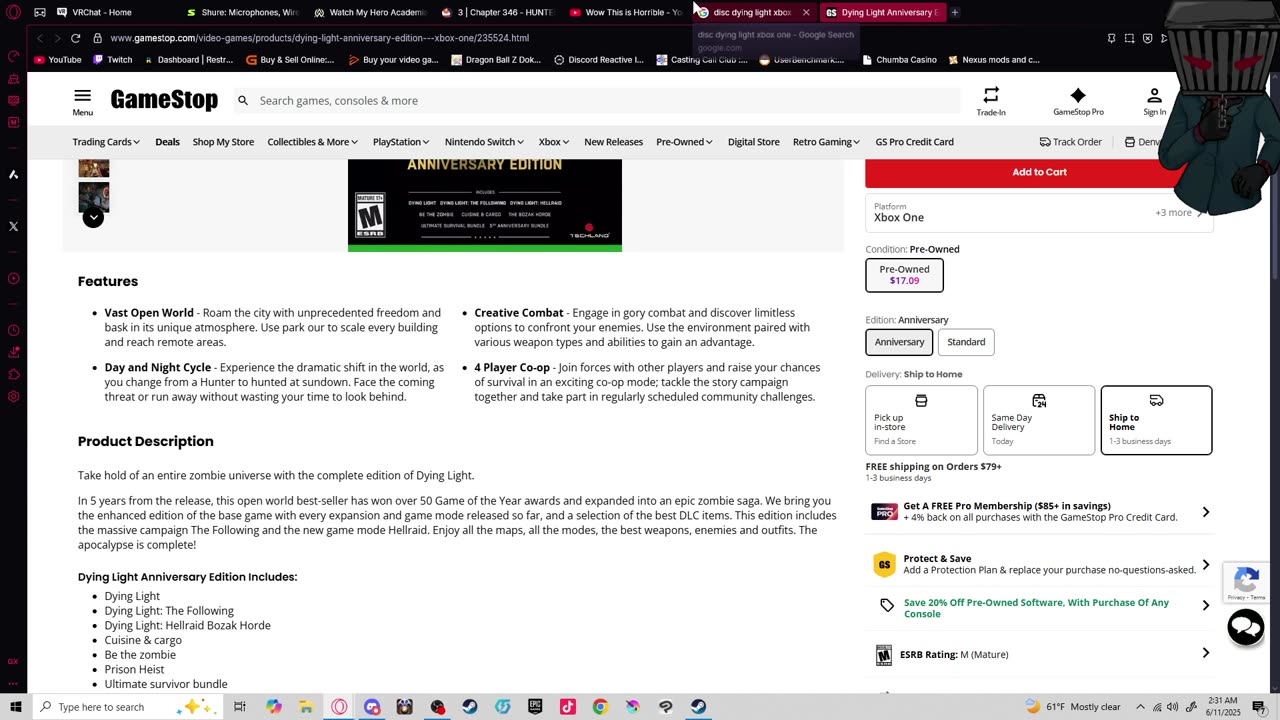Switch to Wow This is Horrible tab
Screen dimensions: 1280x720
tap(626, 12)
